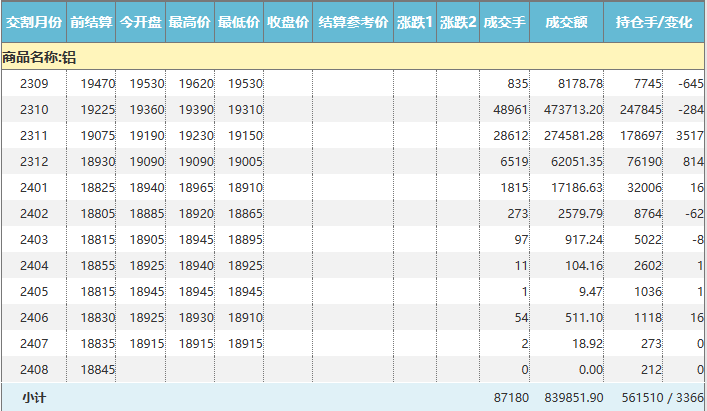Click the 成交额 column header
The height and width of the screenshot is (411, 707).
[x=567, y=21]
